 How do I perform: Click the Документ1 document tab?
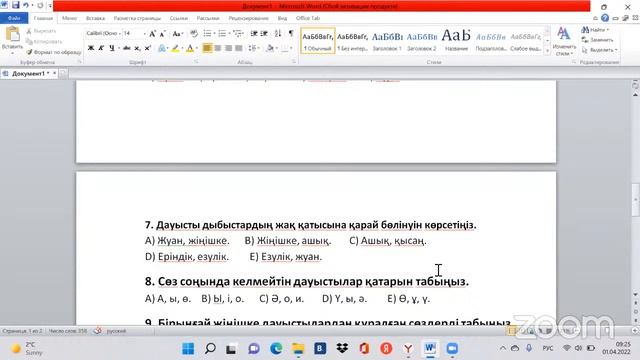pyautogui.click(x=29, y=73)
